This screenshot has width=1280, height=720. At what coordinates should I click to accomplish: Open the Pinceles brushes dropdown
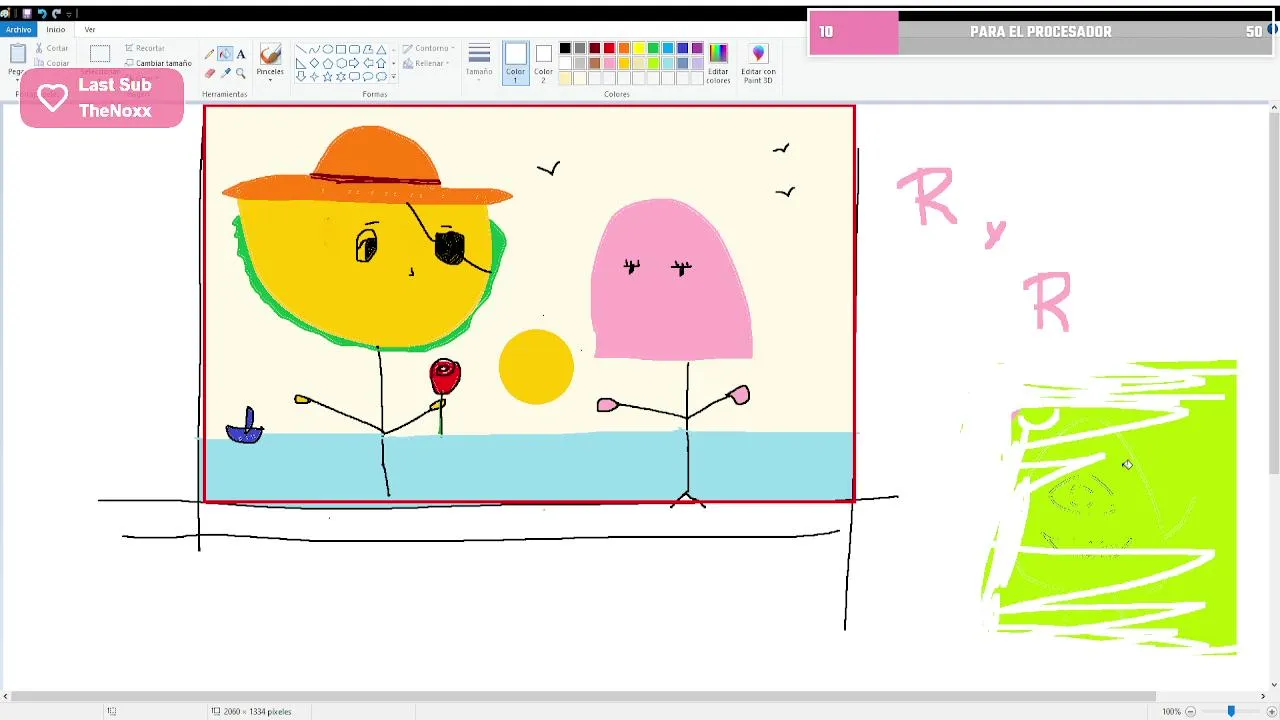coord(270,62)
